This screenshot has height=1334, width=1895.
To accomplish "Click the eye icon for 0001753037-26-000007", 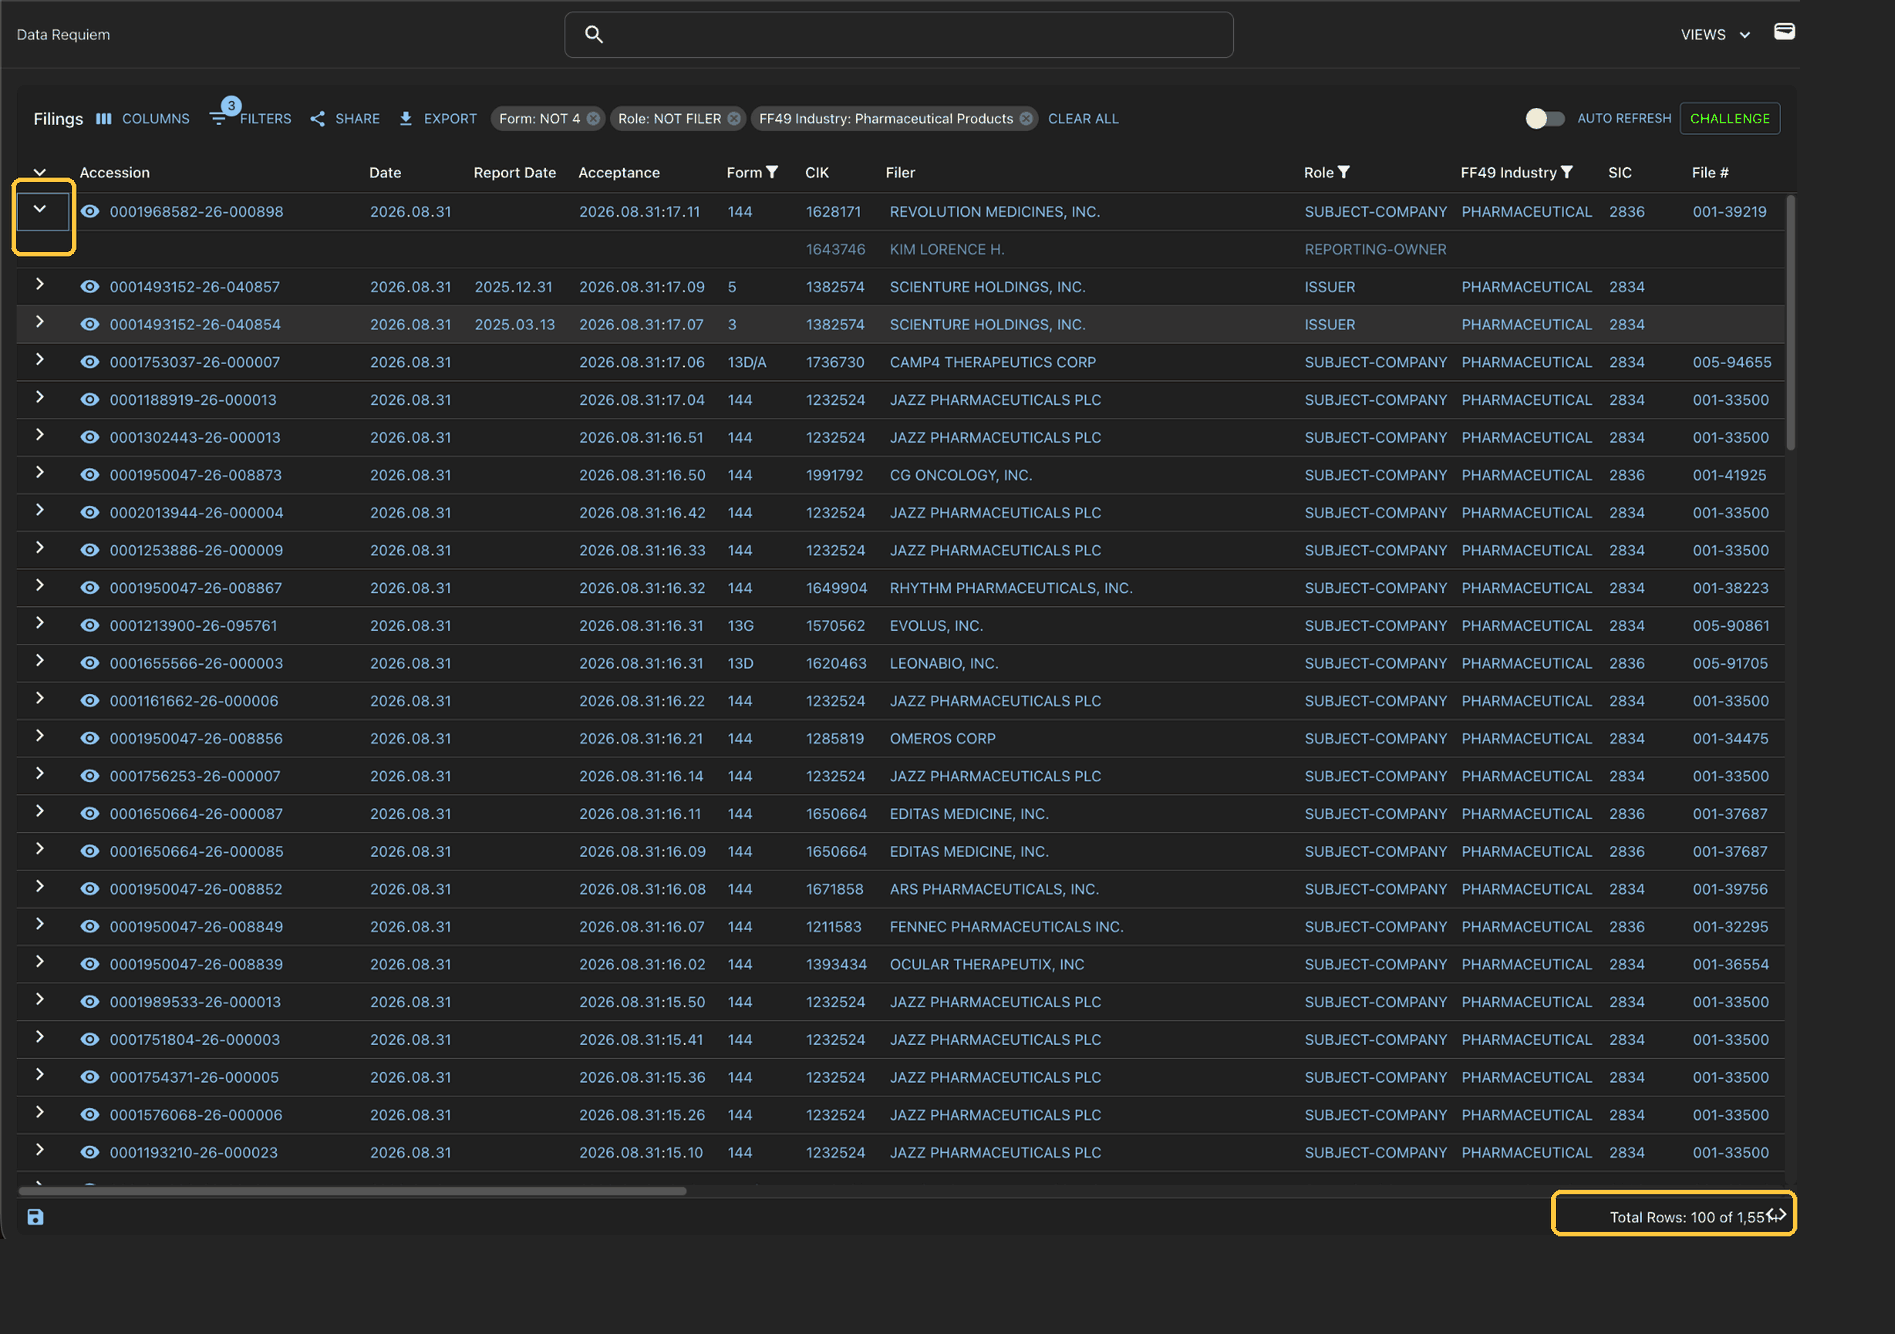I will (90, 362).
